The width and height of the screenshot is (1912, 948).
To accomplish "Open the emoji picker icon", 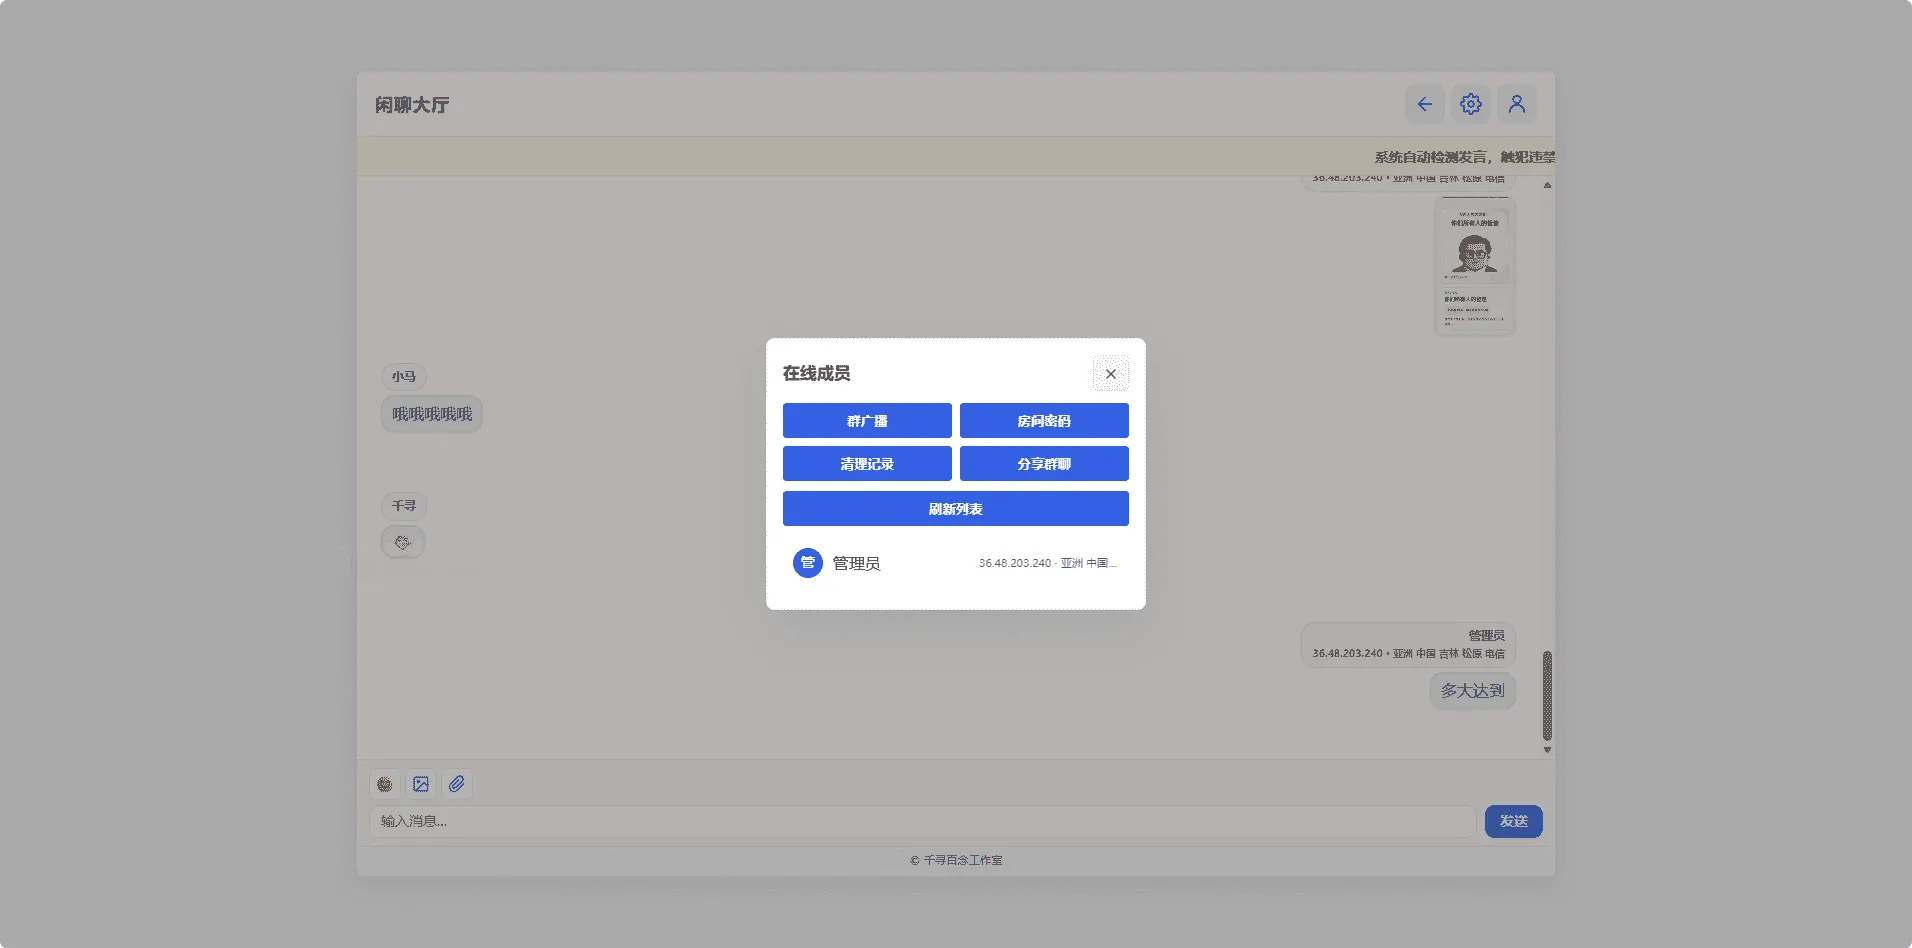I will pos(385,784).
